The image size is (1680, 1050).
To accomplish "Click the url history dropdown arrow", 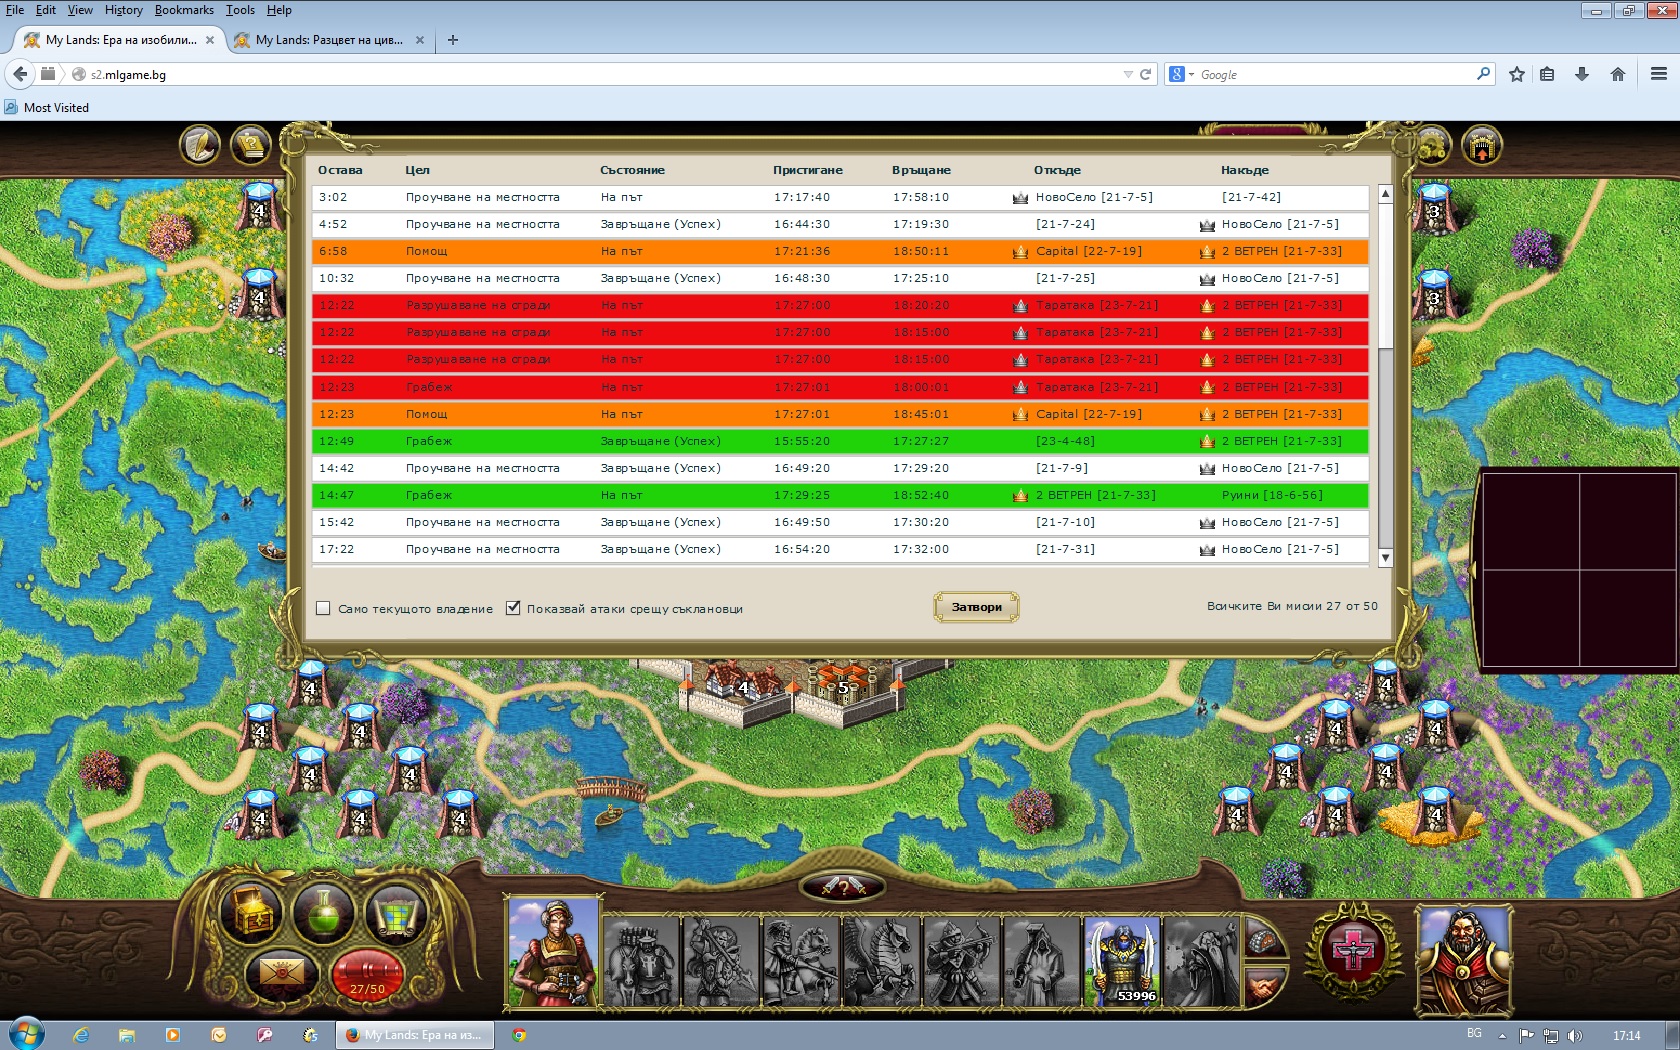I will (x=1128, y=74).
